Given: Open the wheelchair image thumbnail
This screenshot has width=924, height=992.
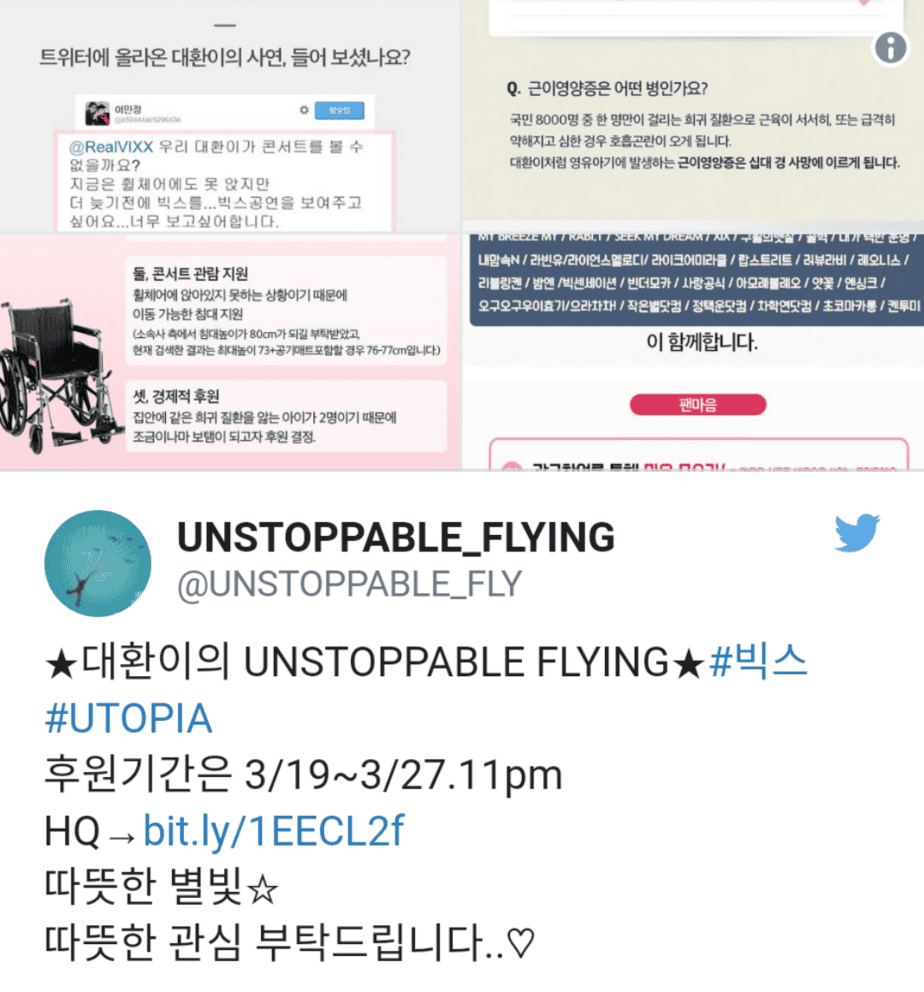Looking at the screenshot, I should click(230, 352).
